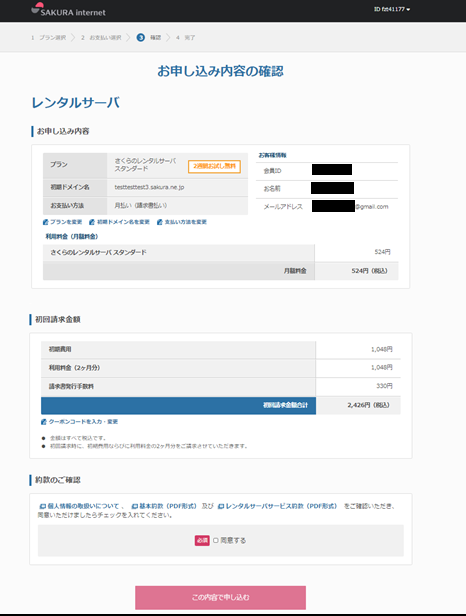Submit with この内容で申し込む button
466x616 pixels.
pos(220,598)
